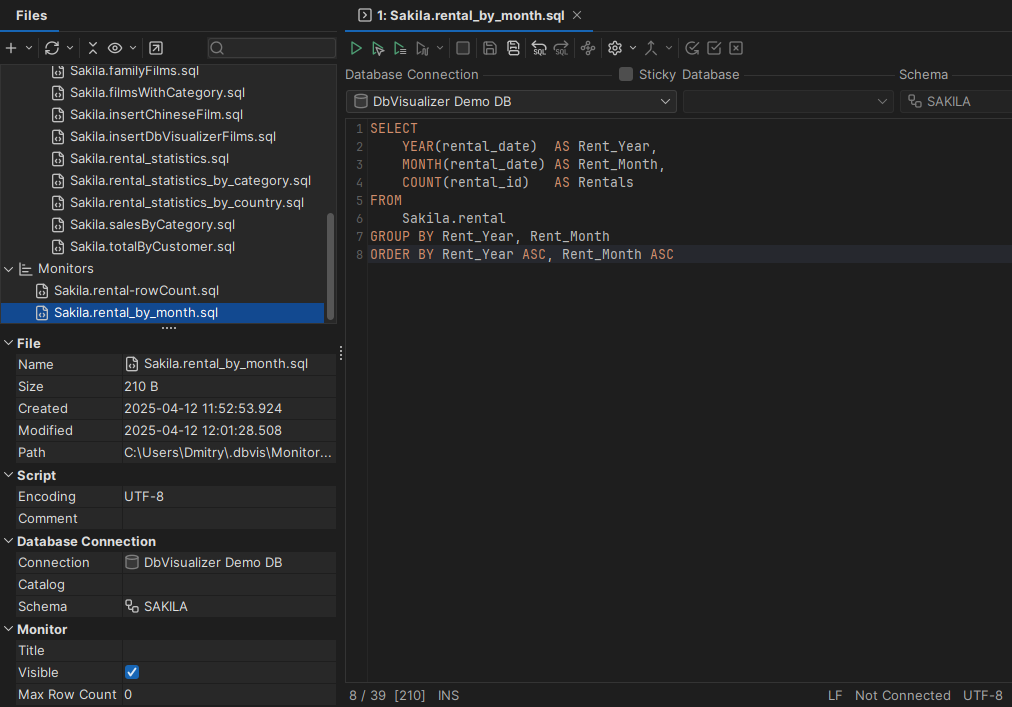Select the Files panel header
The image size is (1012, 707).
point(31,15)
